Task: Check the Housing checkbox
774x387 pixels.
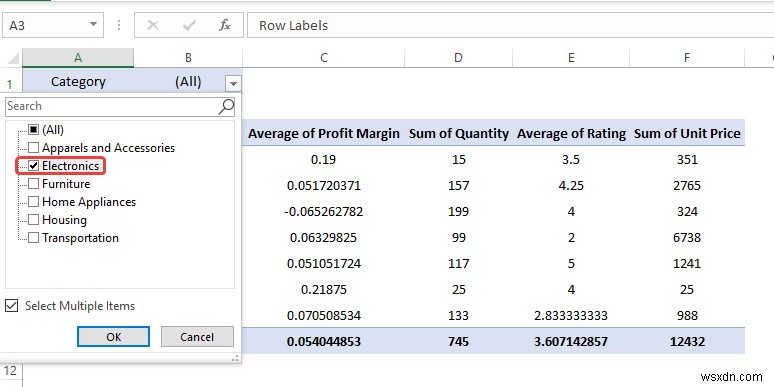Action: coord(34,220)
